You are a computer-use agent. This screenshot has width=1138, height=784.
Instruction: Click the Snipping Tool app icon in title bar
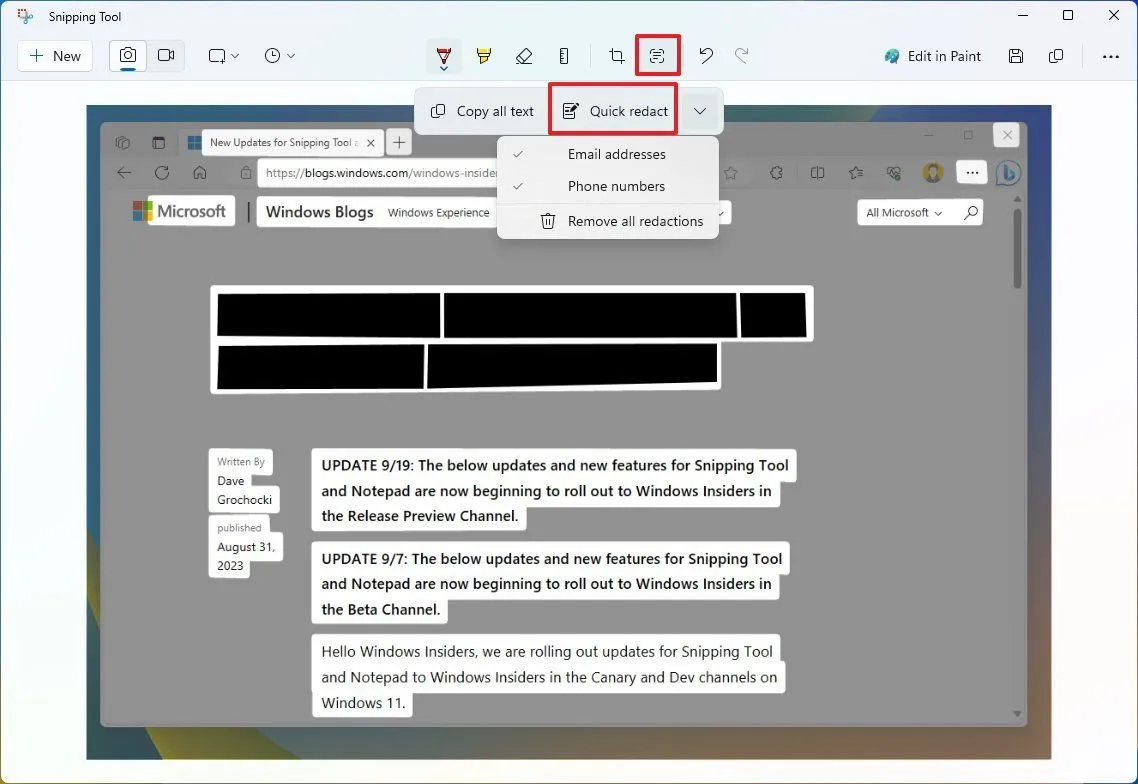(25, 16)
